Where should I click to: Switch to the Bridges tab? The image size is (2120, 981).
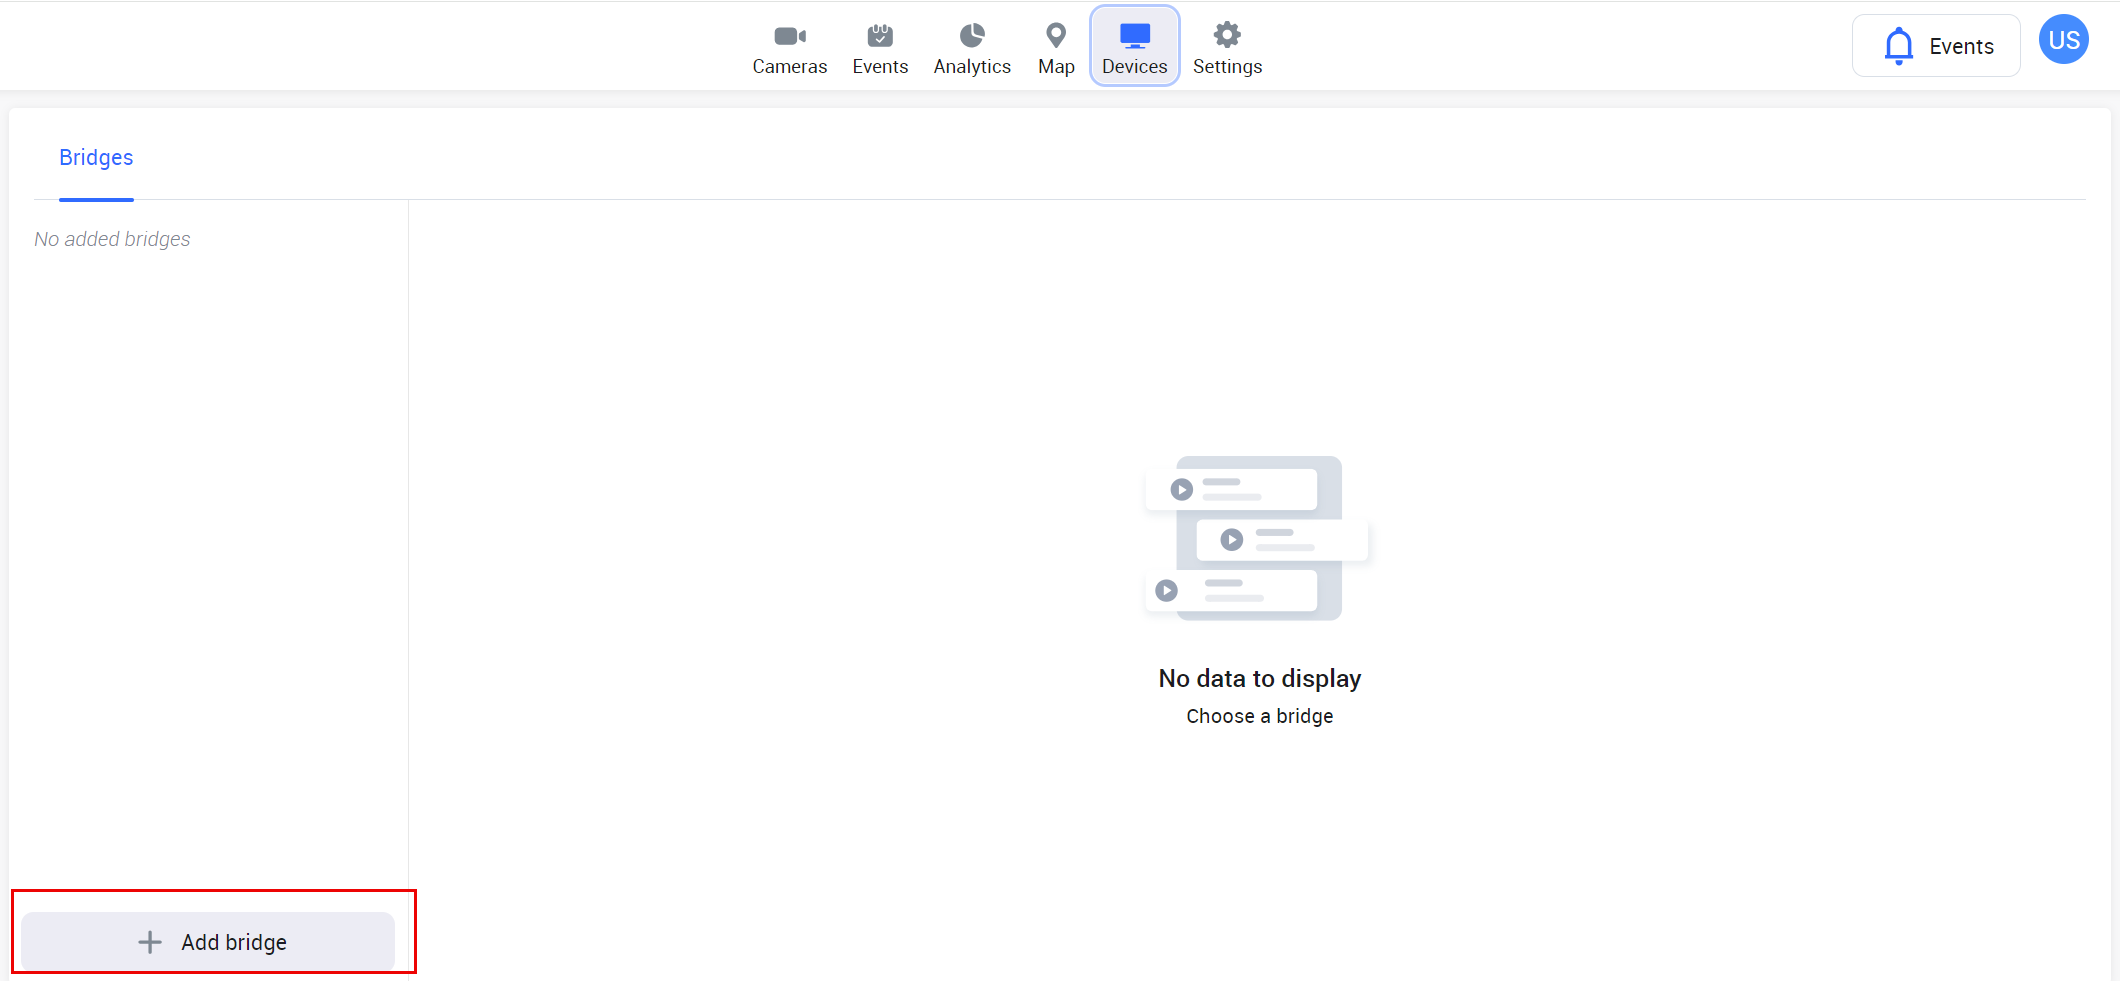tap(96, 158)
